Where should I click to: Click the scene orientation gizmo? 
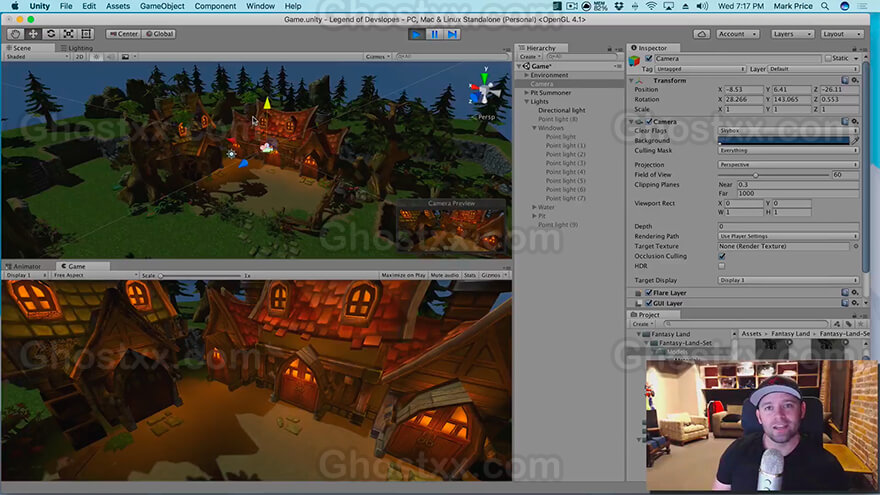(x=484, y=91)
